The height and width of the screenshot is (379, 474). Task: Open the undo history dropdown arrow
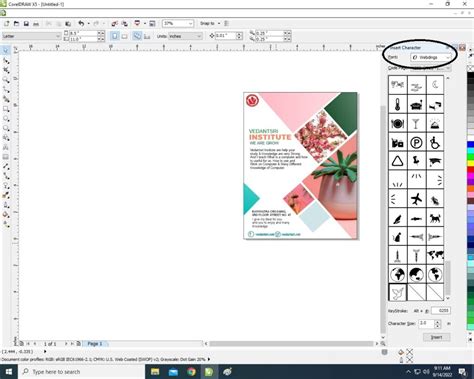coord(89,23)
